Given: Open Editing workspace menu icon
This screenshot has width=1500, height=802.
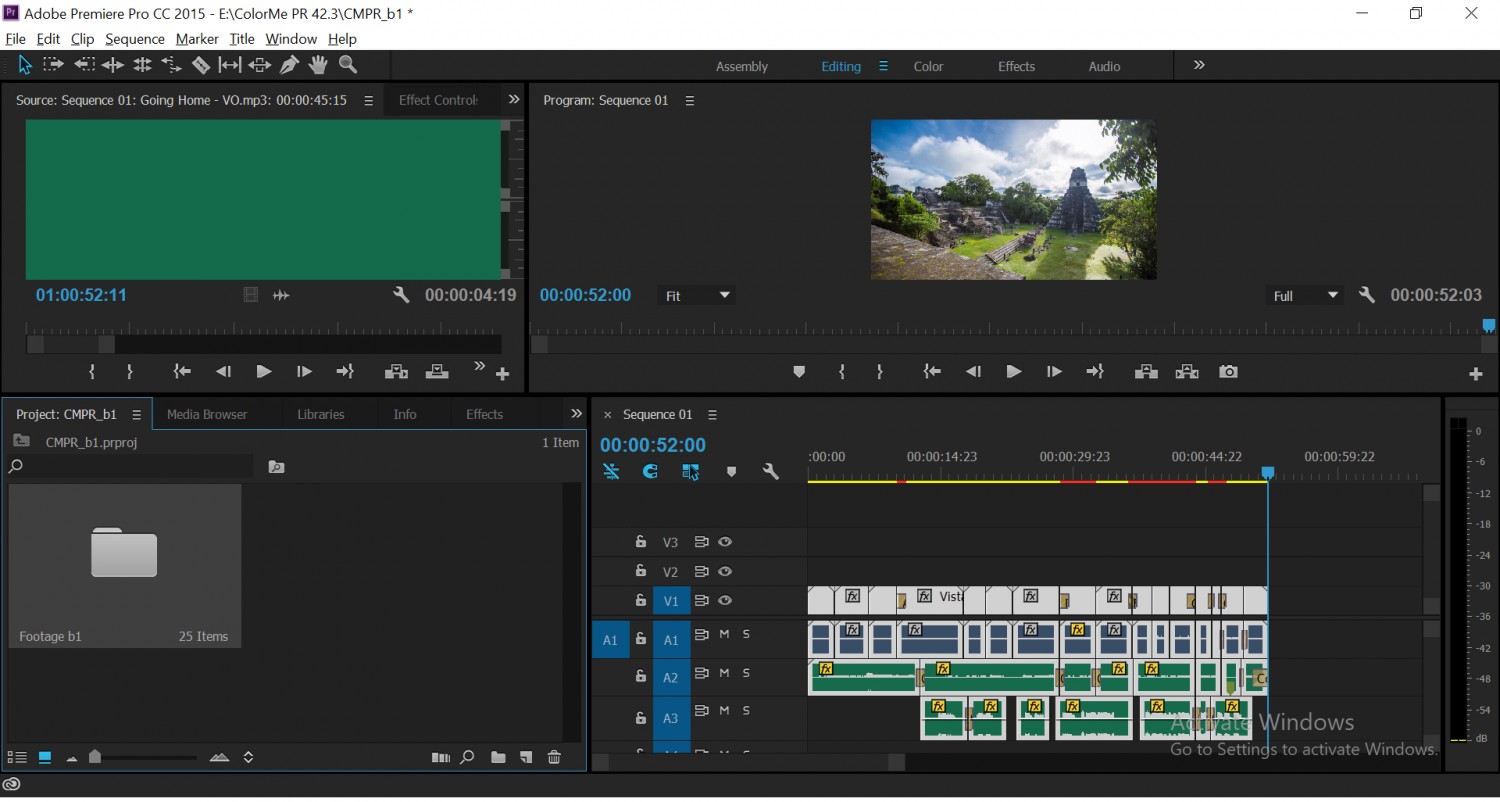Looking at the screenshot, I should tap(883, 66).
